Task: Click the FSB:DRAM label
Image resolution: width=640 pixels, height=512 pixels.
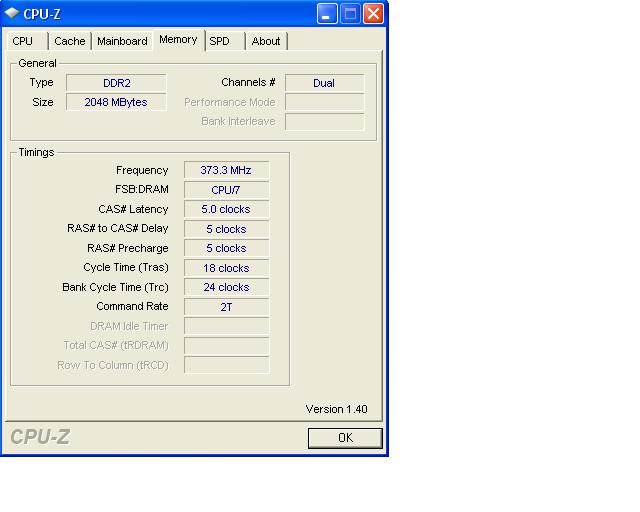Action: coord(142,189)
